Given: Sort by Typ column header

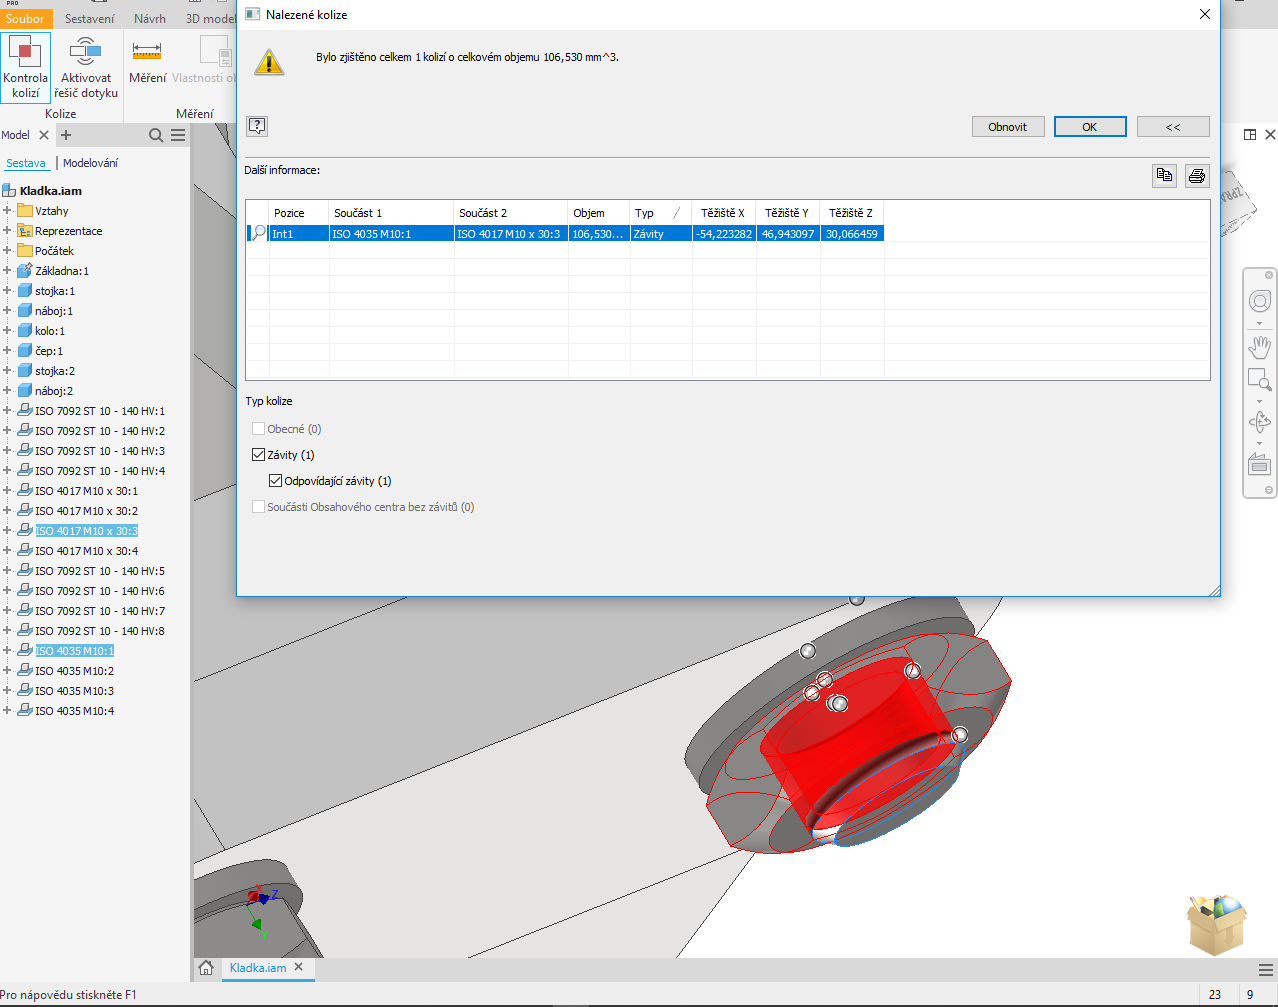Looking at the screenshot, I should coord(660,213).
